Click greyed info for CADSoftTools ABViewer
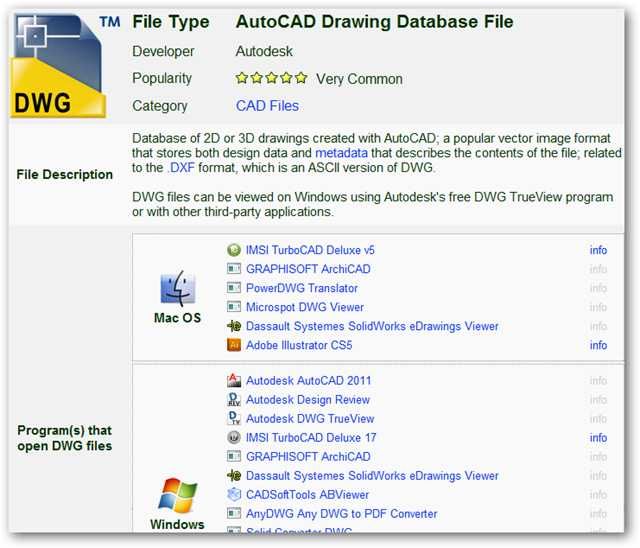The height and width of the screenshot is (548, 640). tap(598, 495)
